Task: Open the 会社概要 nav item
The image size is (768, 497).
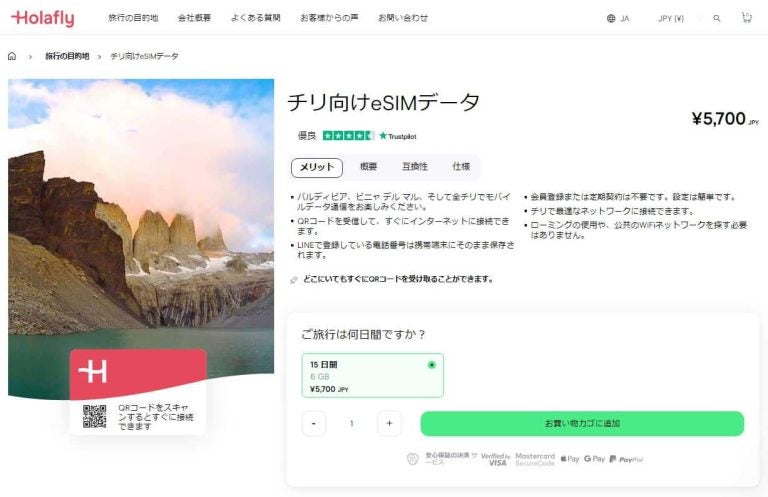Action: point(194,18)
